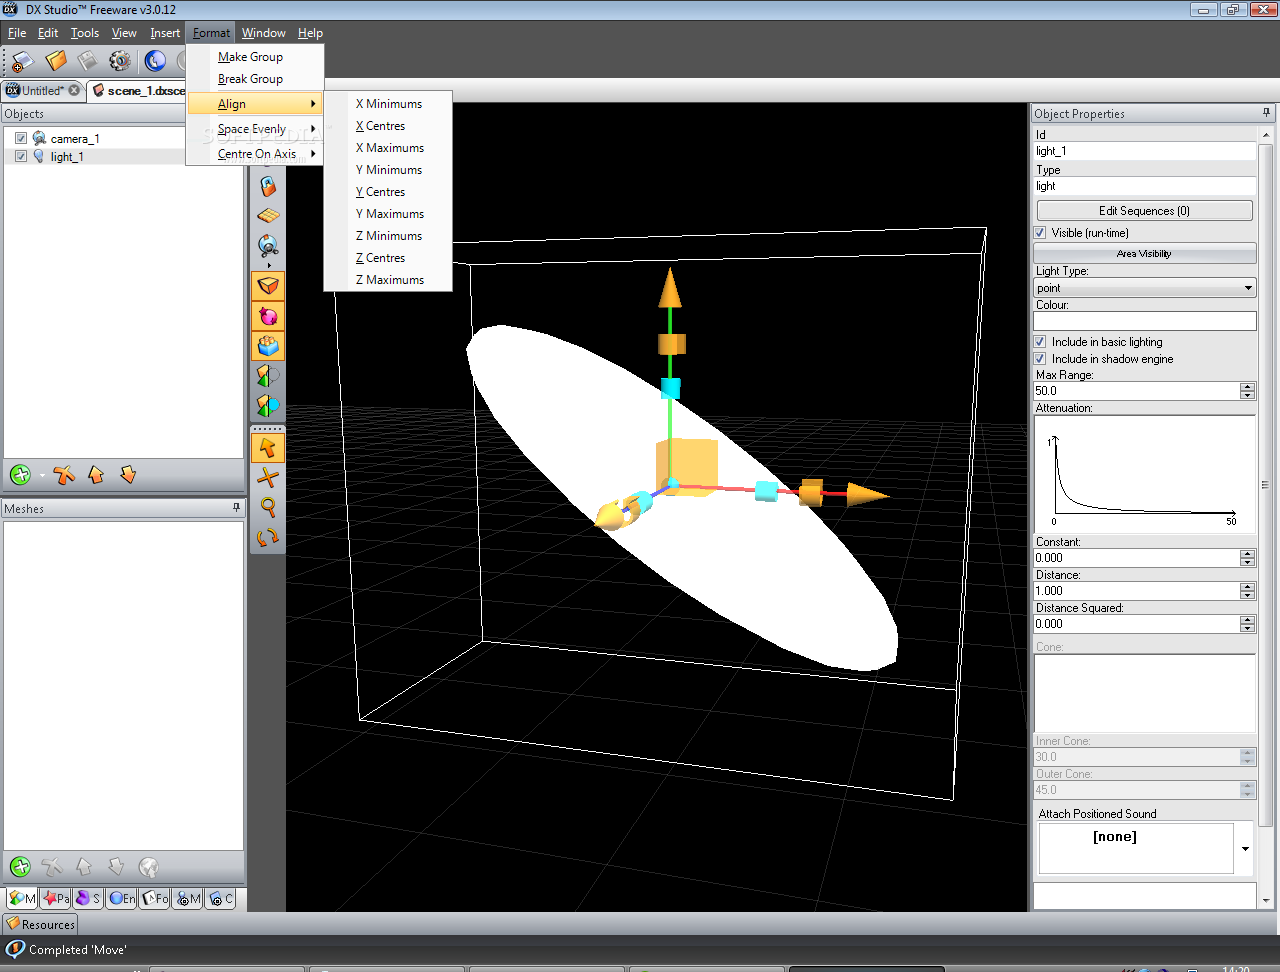
Task: Adjust the Distance value stepper
Action: point(1247,591)
